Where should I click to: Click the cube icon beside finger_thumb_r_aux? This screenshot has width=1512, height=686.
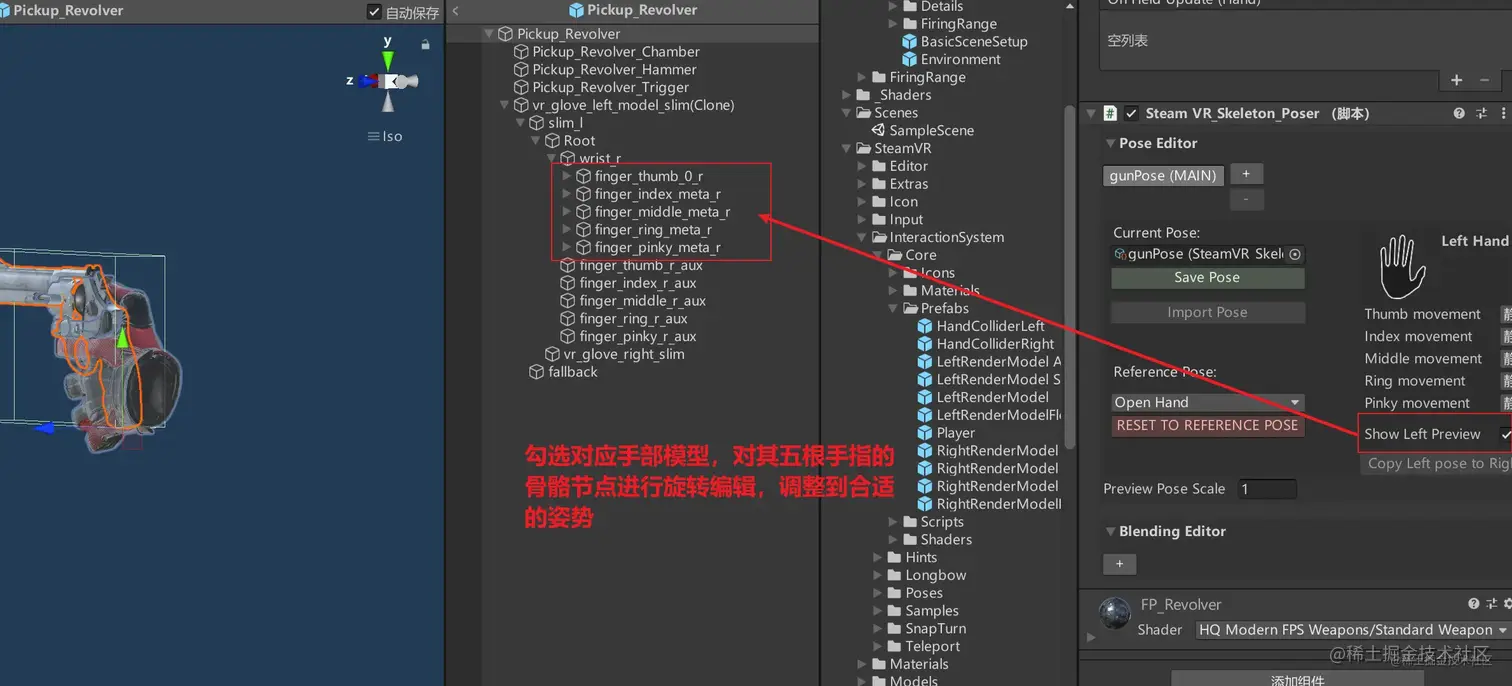[x=568, y=266]
